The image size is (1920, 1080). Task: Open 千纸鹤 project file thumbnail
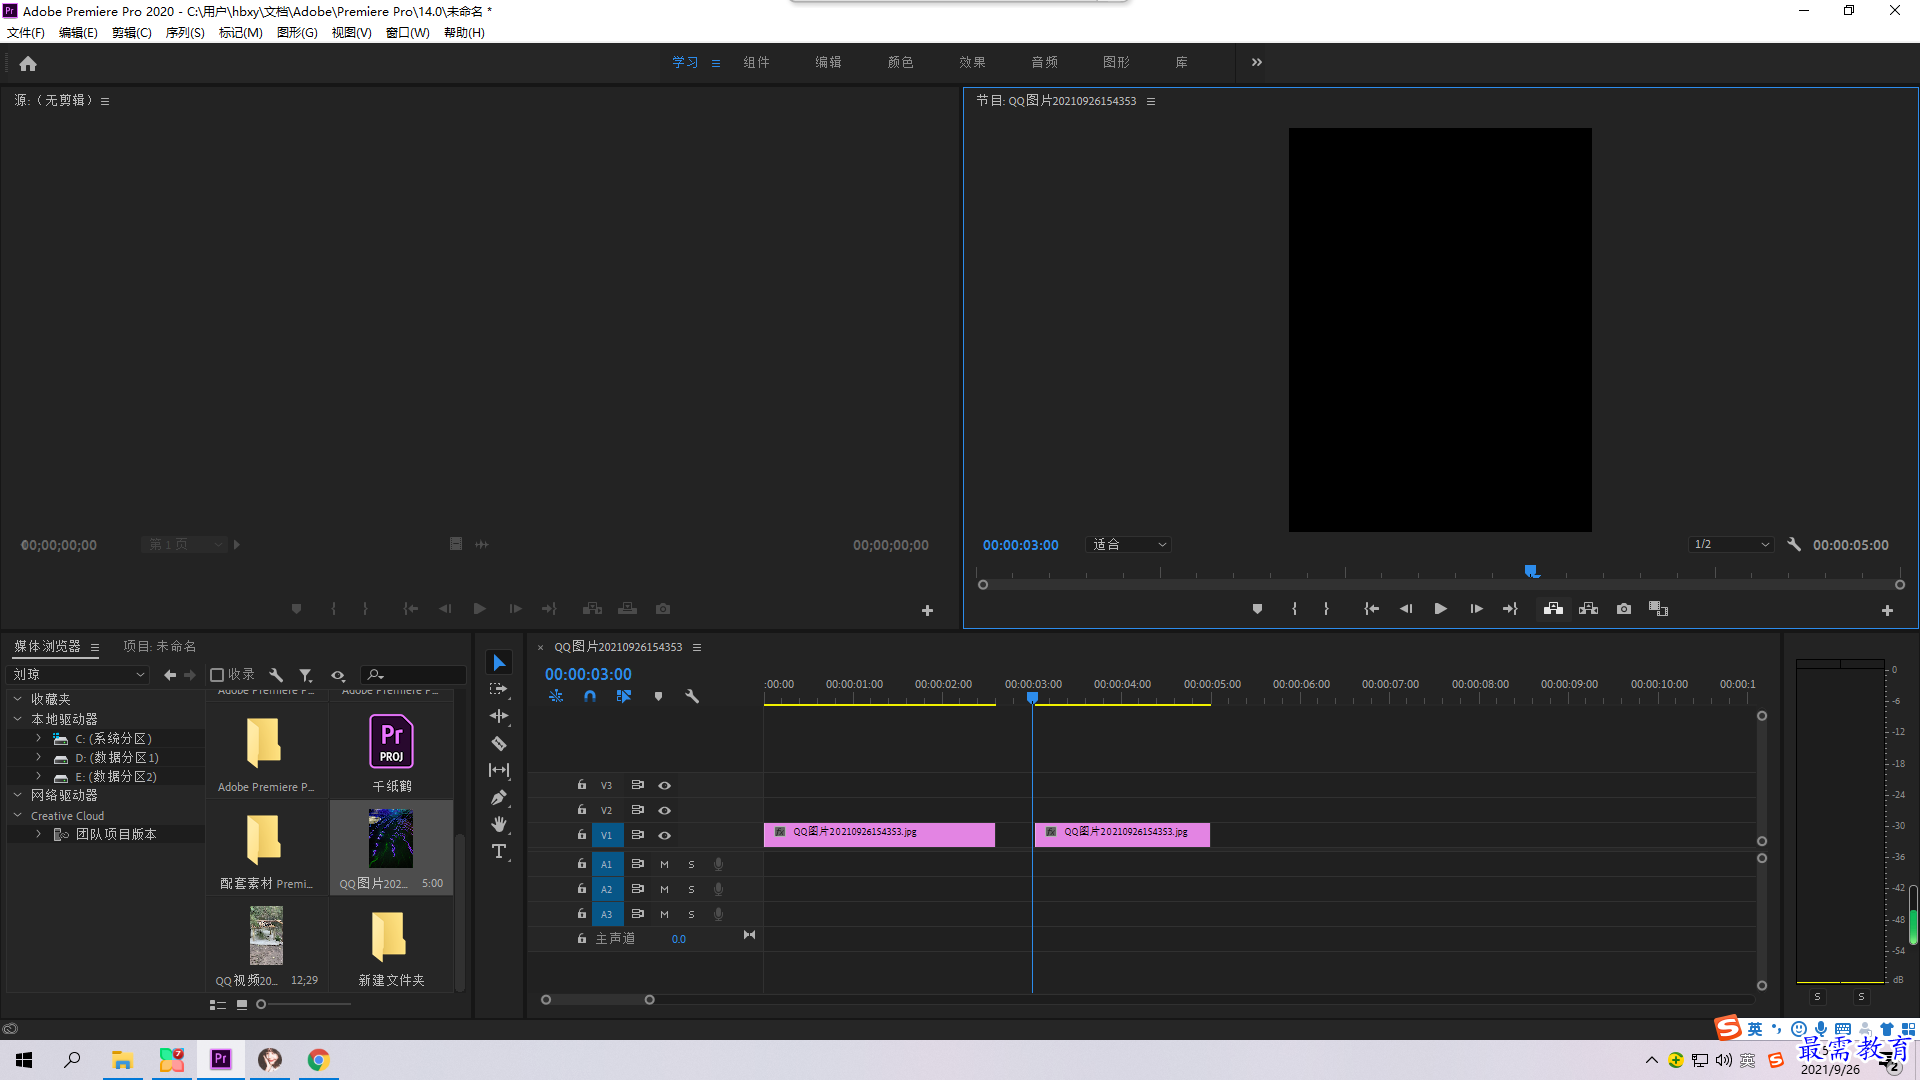(391, 741)
